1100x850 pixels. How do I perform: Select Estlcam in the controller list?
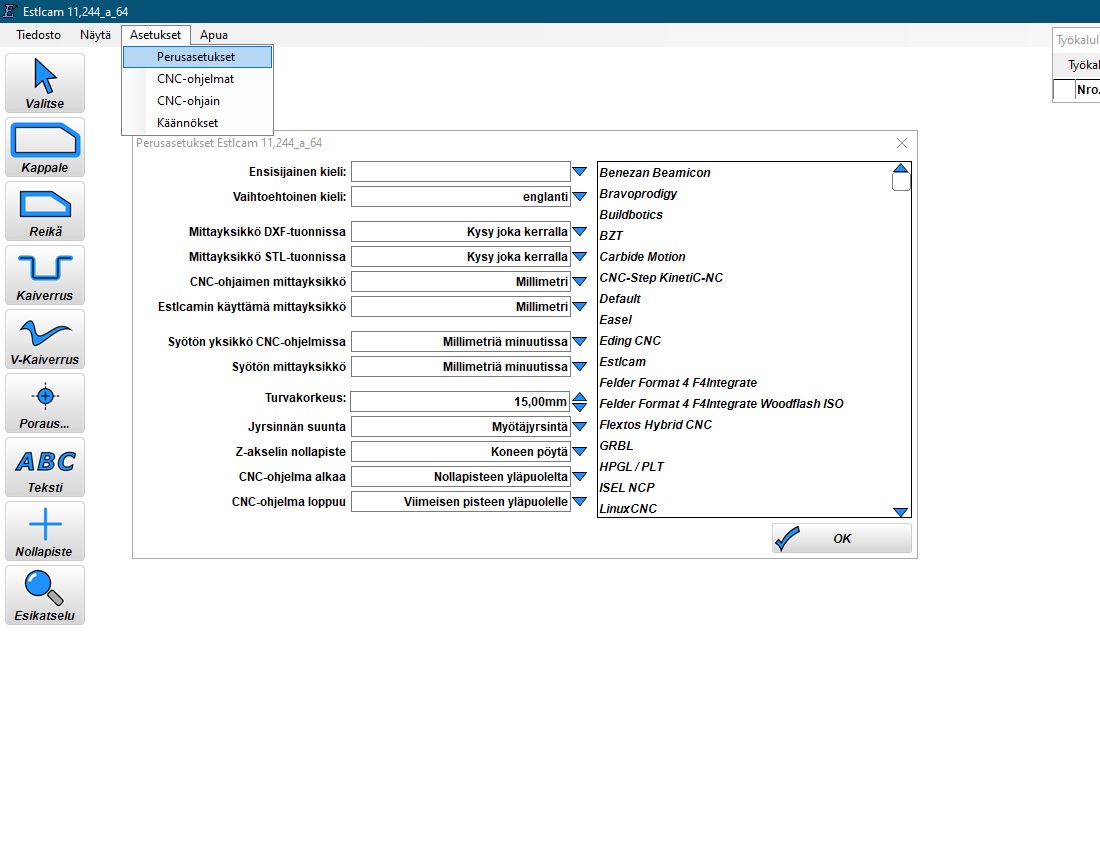click(x=622, y=362)
